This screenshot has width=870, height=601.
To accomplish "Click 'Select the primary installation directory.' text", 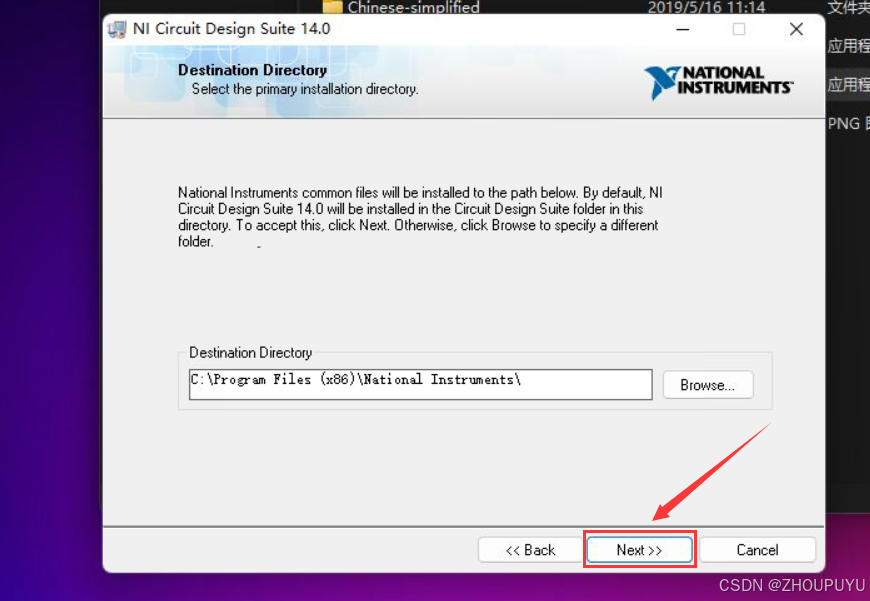I will pyautogui.click(x=305, y=89).
